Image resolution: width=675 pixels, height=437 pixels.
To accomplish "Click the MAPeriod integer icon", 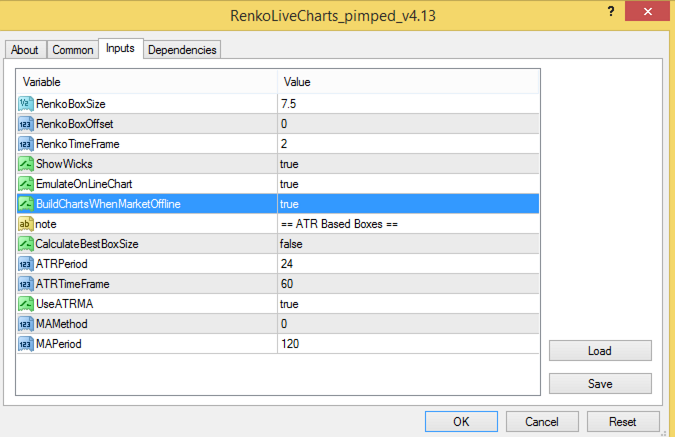I will [x=26, y=343].
